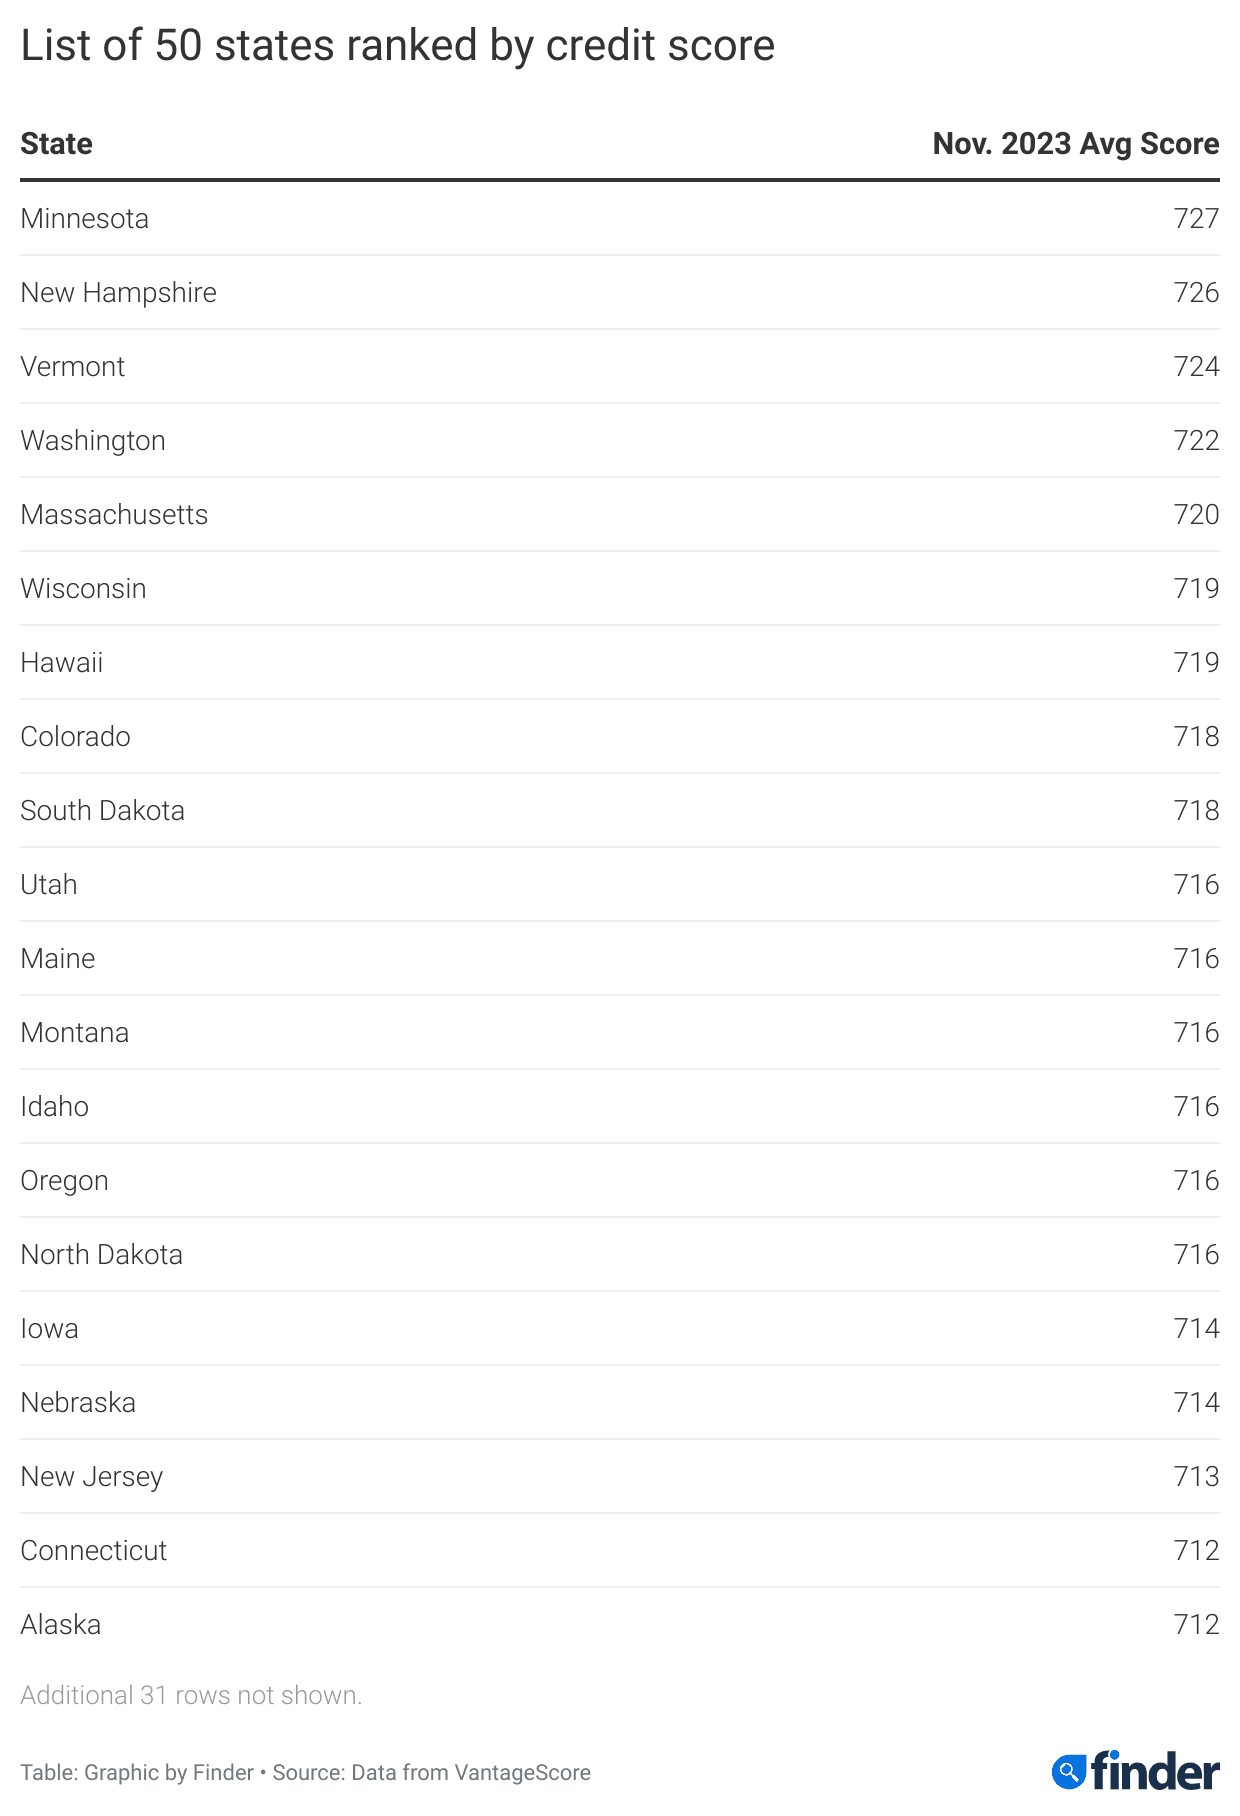Click the Wisconsin row label
Image resolution: width=1240 pixels, height=1816 pixels.
coord(83,589)
